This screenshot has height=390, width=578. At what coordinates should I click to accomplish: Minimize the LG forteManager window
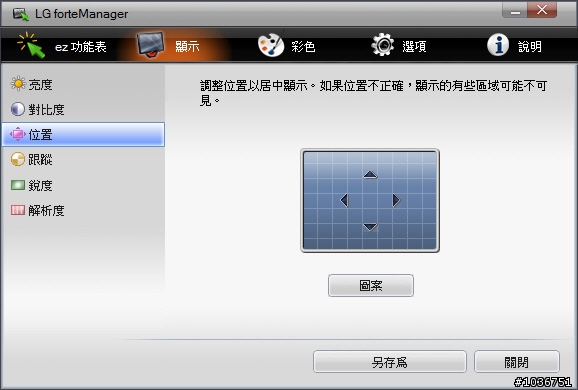point(515,11)
